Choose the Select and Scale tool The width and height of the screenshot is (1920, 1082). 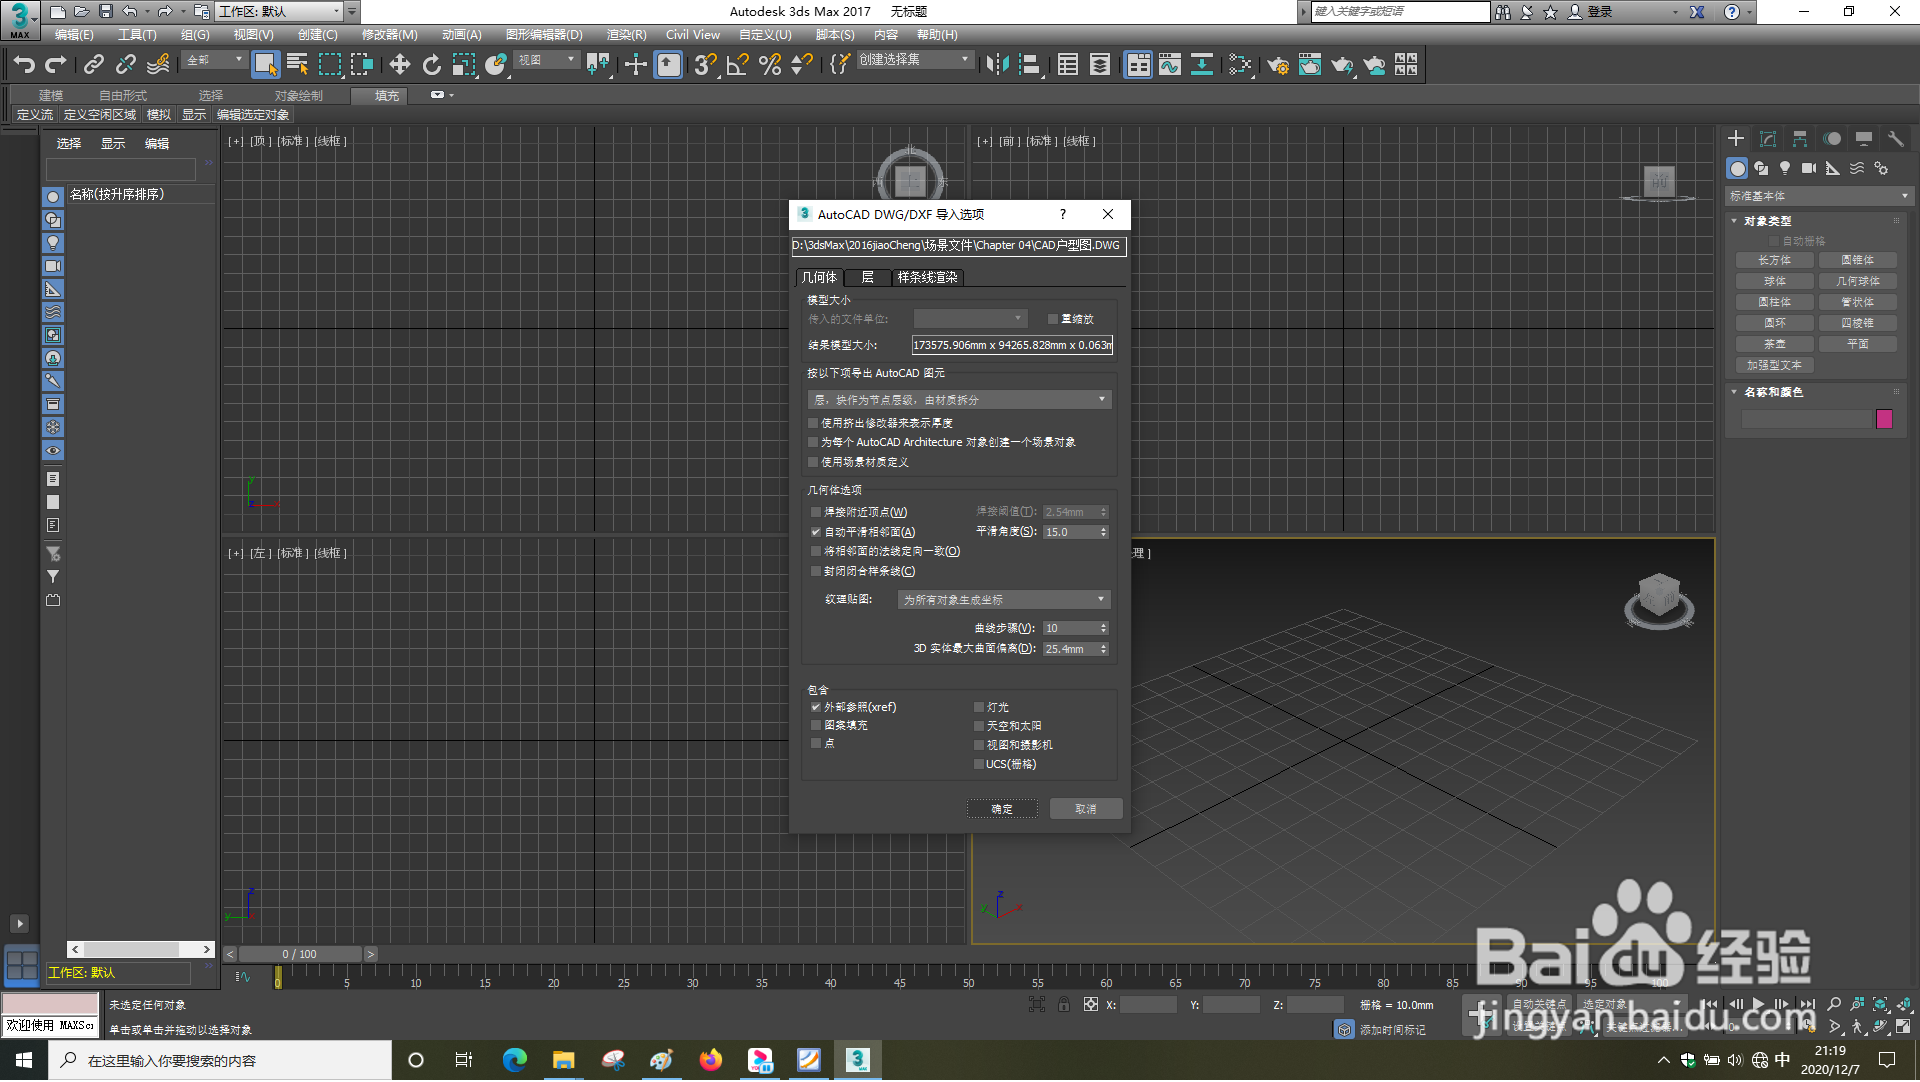(x=463, y=65)
